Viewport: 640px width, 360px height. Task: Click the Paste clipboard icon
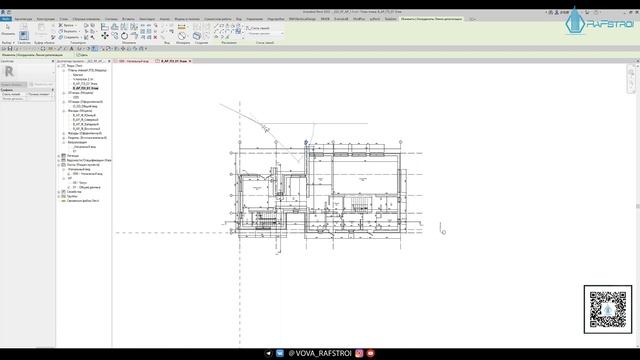(41, 28)
